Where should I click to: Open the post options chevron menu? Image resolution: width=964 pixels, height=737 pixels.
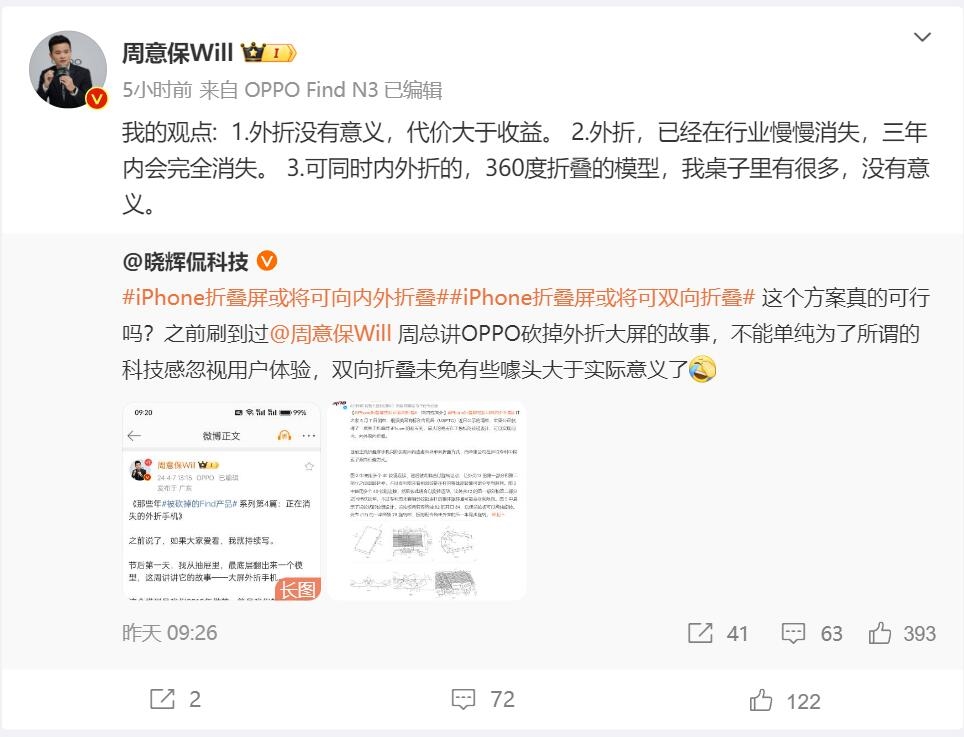click(922, 37)
